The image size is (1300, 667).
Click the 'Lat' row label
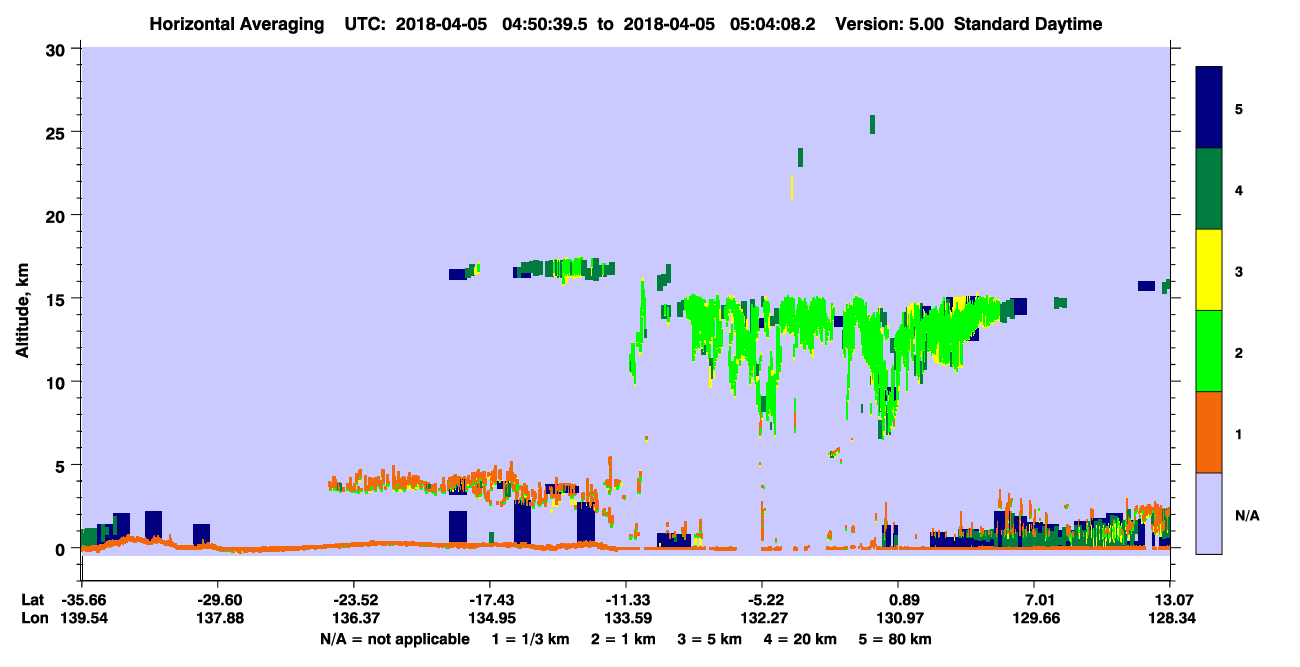click(x=33, y=599)
